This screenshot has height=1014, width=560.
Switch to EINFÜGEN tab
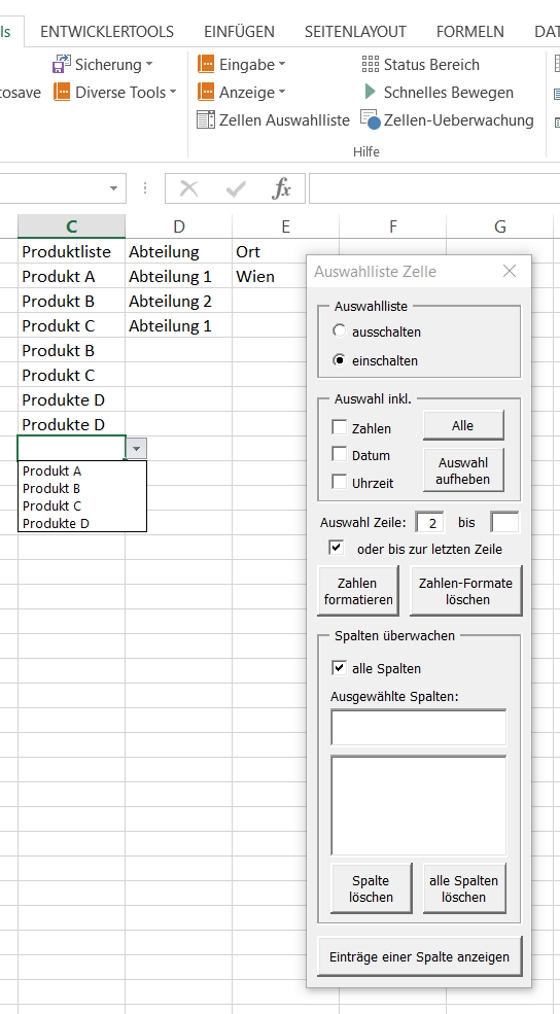(239, 31)
